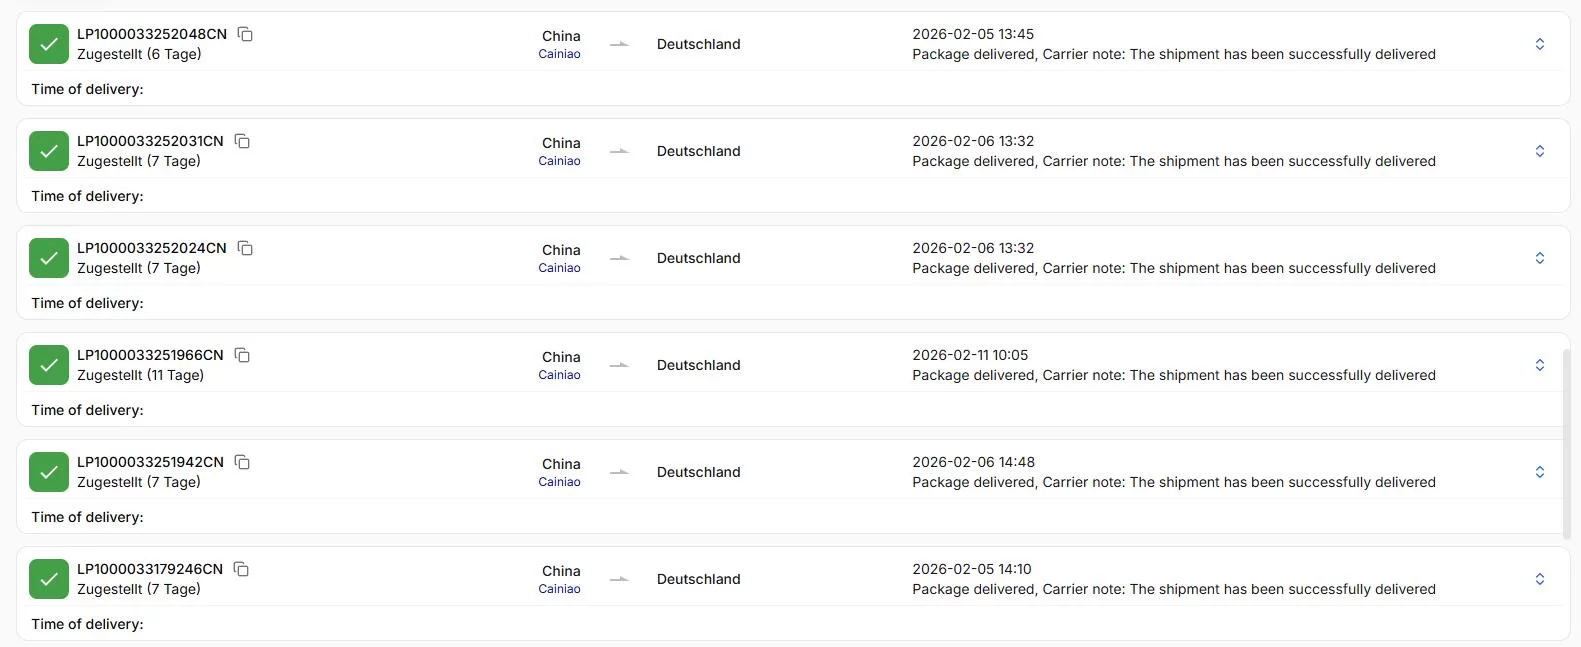Viewport: 1581px width, 647px height.
Task: Expand details of shipment LP1000033252031CN
Action: pyautogui.click(x=1540, y=151)
